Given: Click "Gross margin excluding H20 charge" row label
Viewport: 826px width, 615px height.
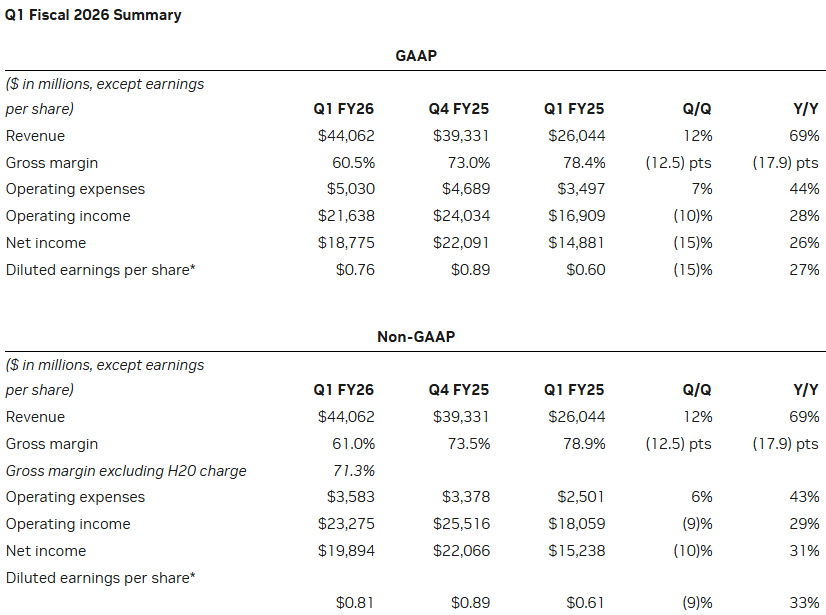Looking at the screenshot, I should [126, 471].
